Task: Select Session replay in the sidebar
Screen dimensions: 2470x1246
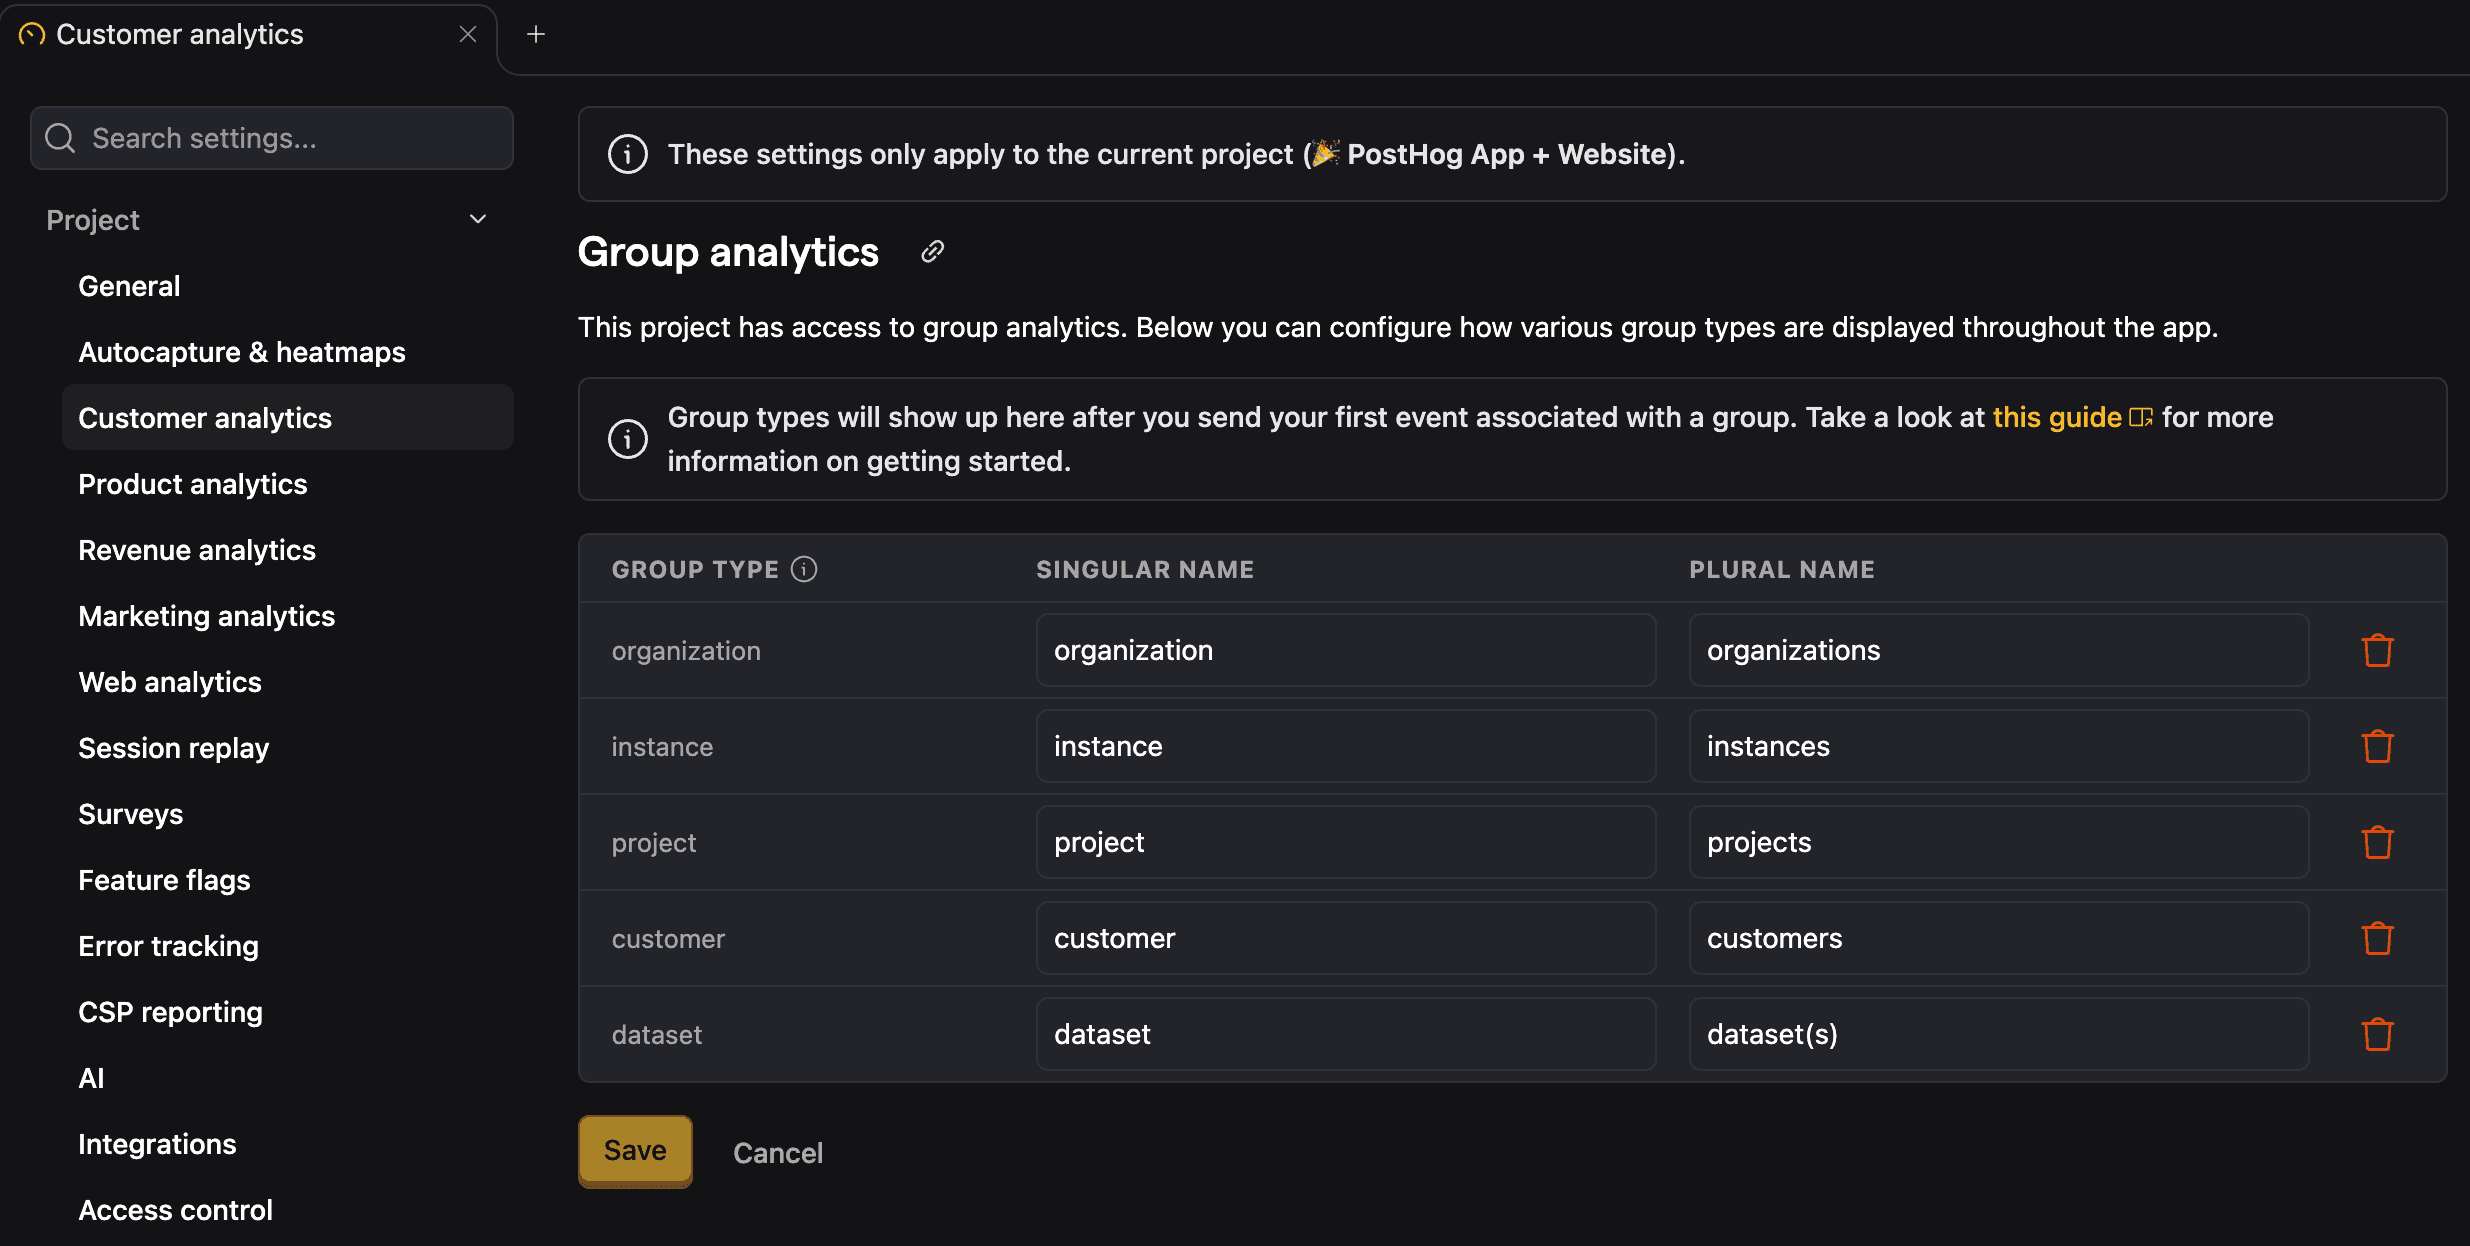Action: pos(173,747)
